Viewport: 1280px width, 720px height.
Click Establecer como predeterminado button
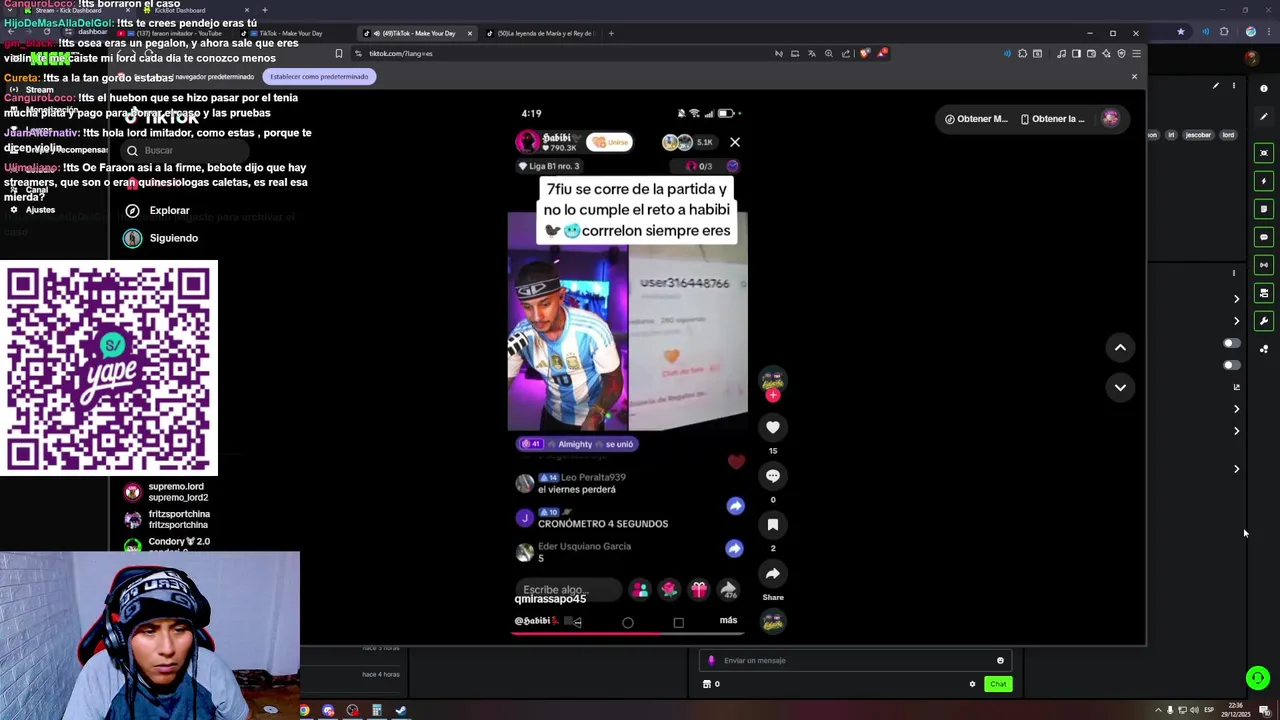pyautogui.click(x=319, y=76)
